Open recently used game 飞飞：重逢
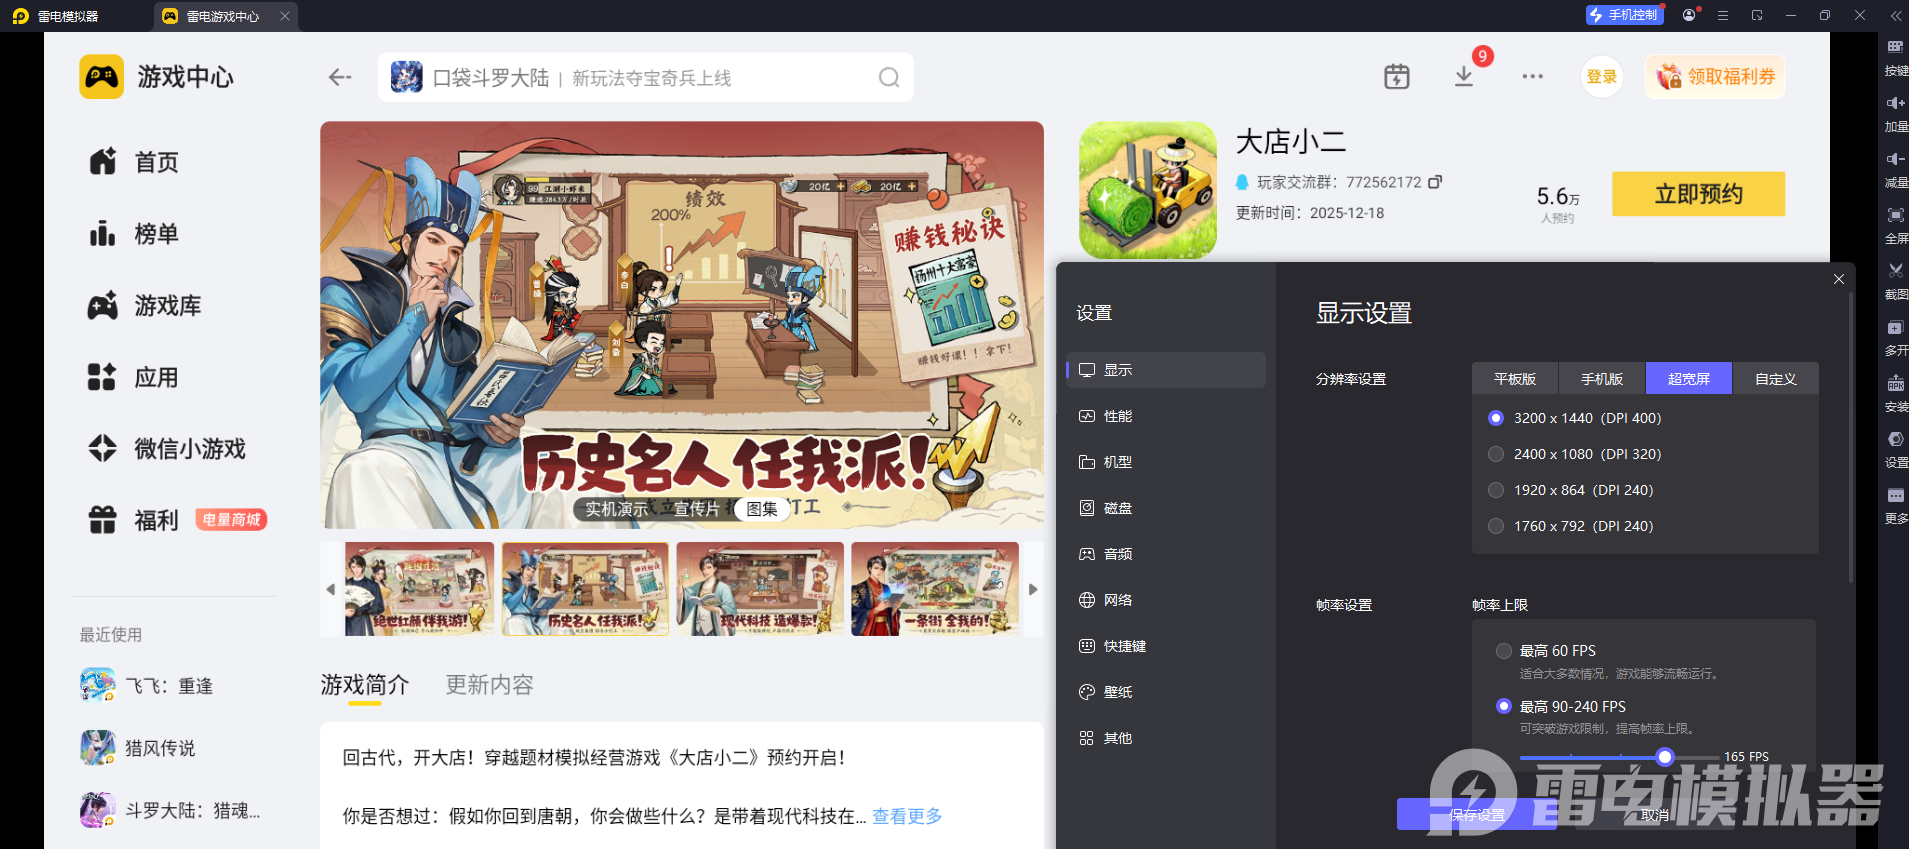This screenshot has height=849, width=1909. click(147, 686)
